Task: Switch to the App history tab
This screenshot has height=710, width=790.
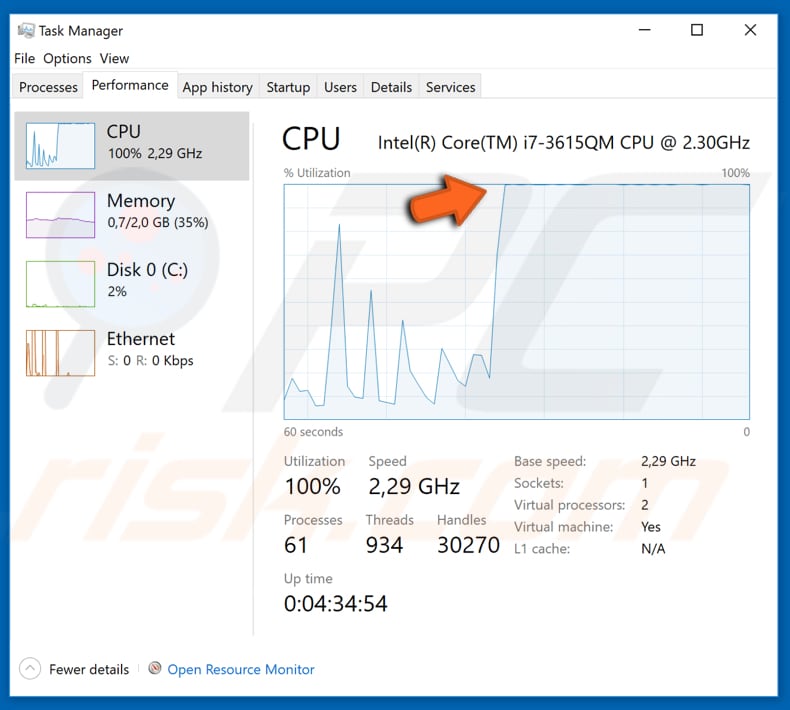Action: point(217,87)
